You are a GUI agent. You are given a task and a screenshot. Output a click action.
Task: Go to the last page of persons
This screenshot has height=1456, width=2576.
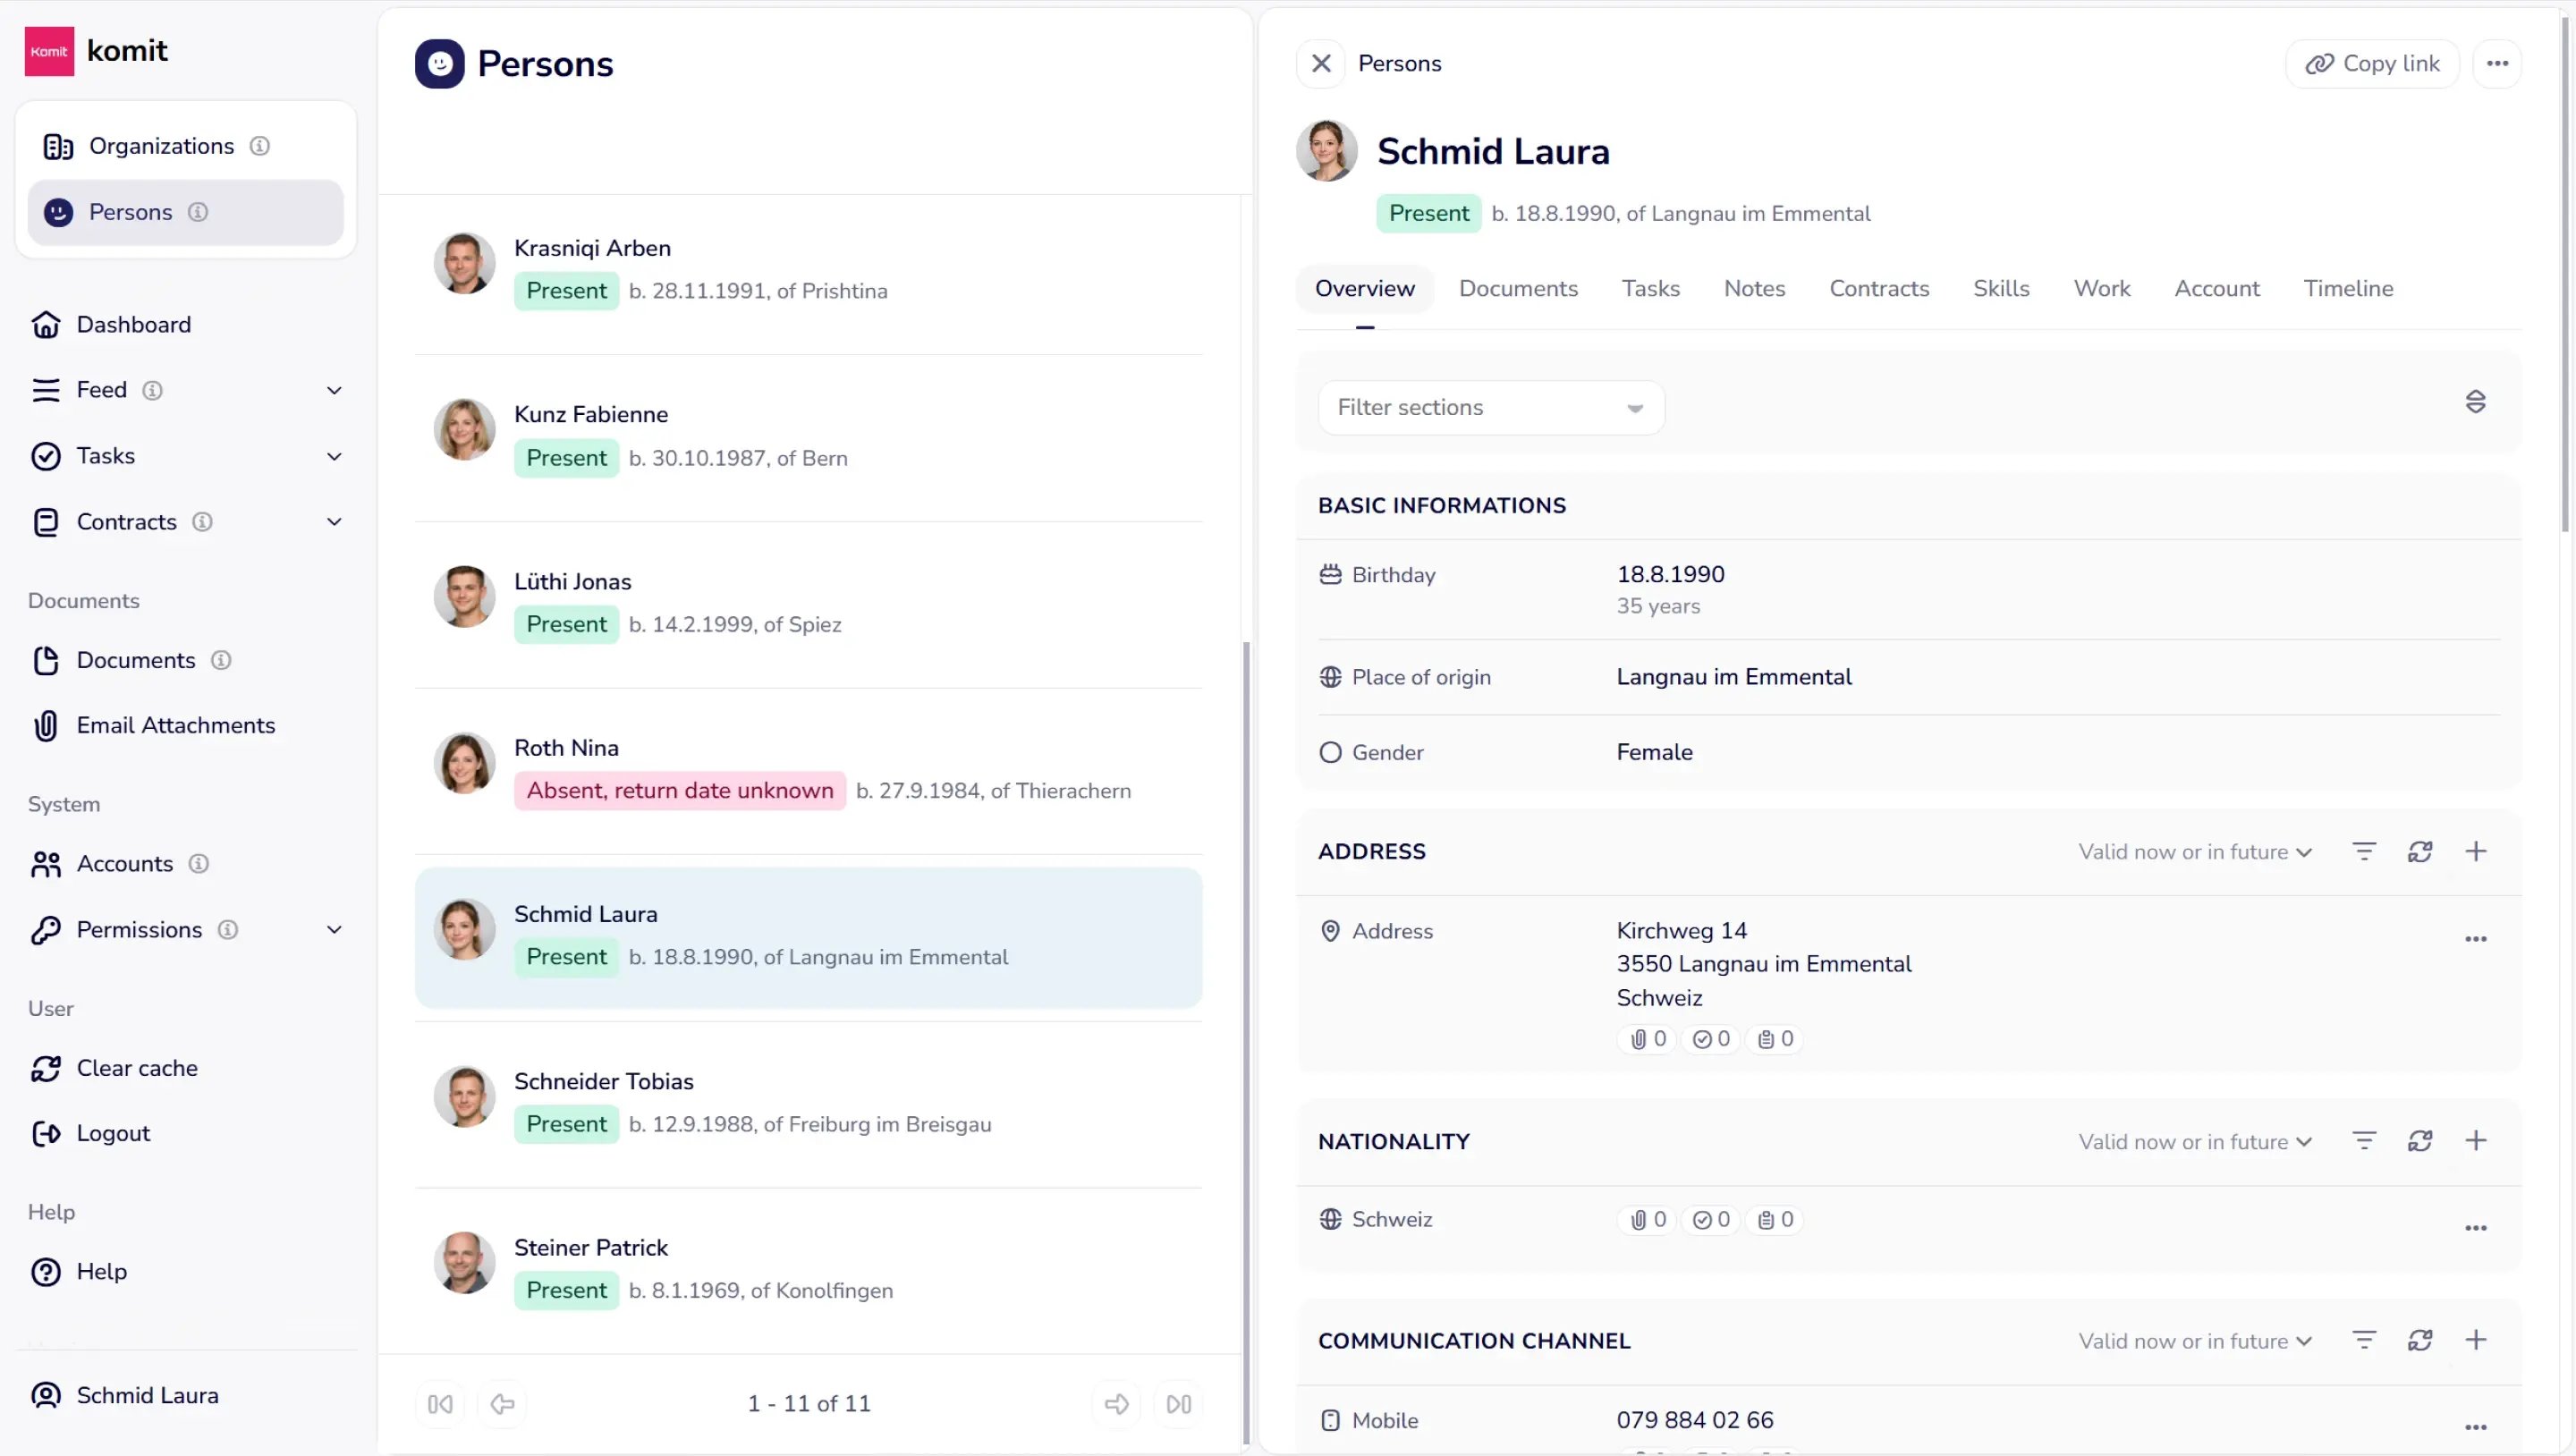tap(1179, 1404)
